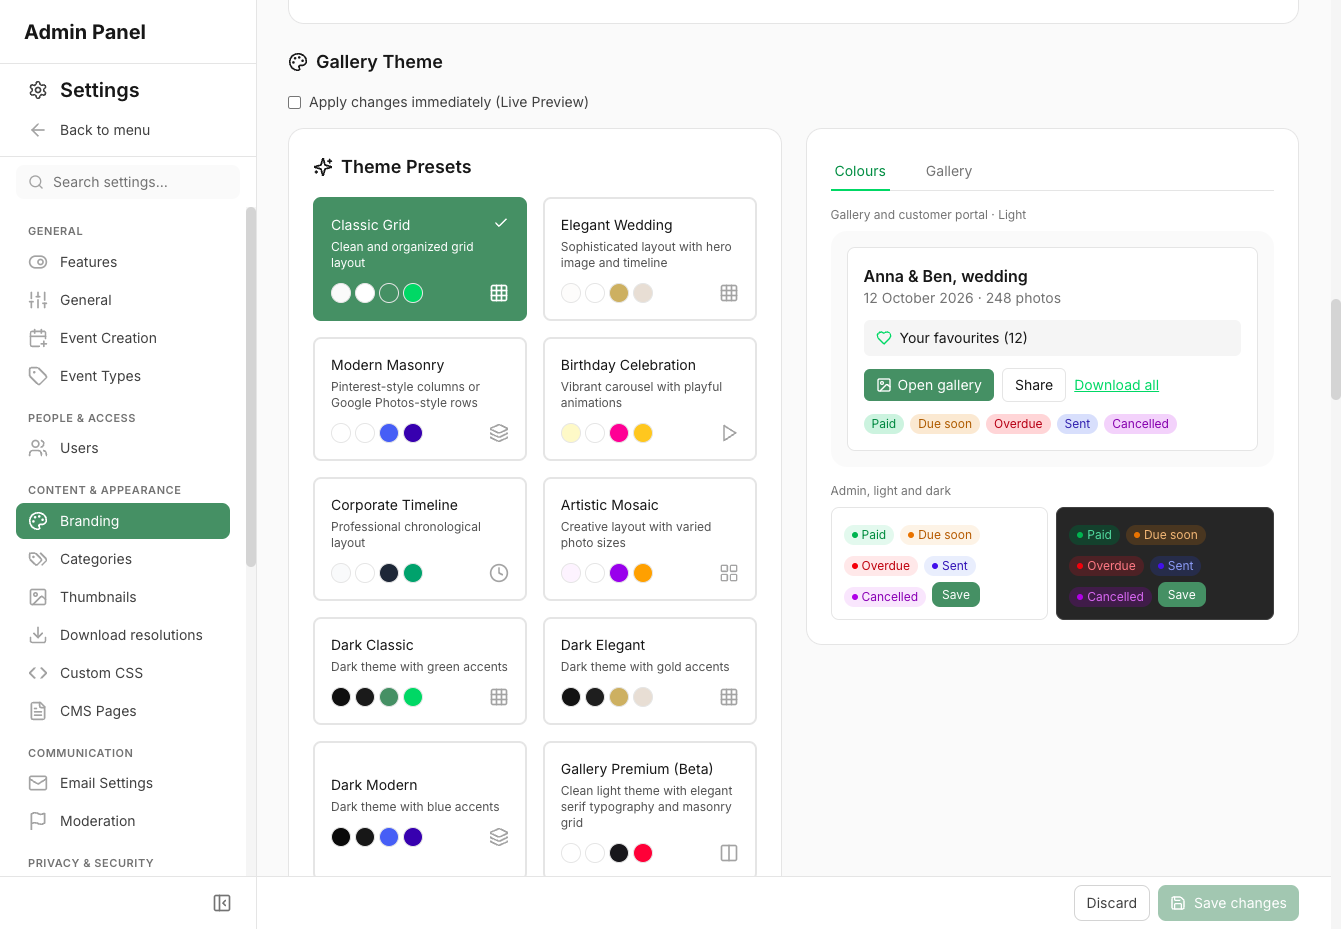Click the Your favourites (12) row
The height and width of the screenshot is (929, 1341).
(x=1052, y=338)
